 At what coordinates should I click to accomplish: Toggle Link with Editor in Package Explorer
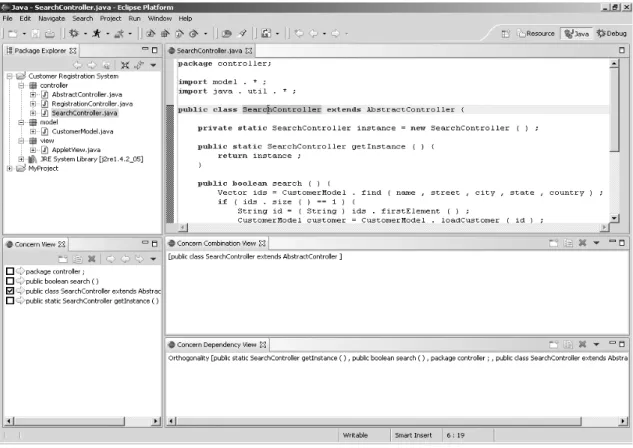(139, 65)
